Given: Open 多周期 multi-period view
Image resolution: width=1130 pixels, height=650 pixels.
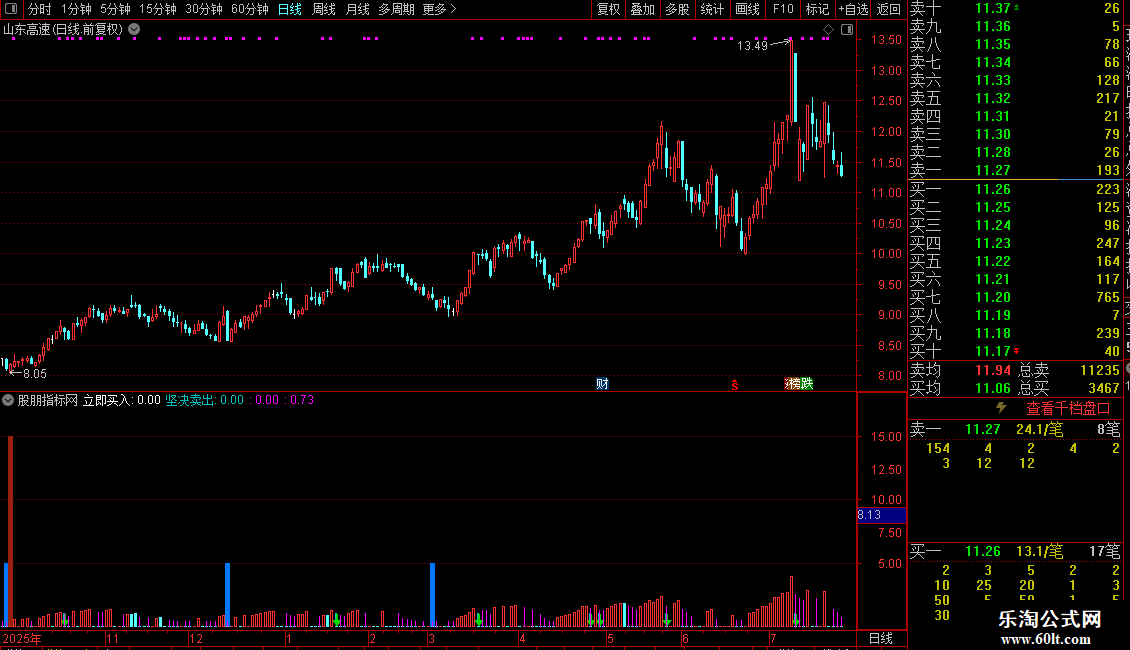Looking at the screenshot, I should coord(396,9).
